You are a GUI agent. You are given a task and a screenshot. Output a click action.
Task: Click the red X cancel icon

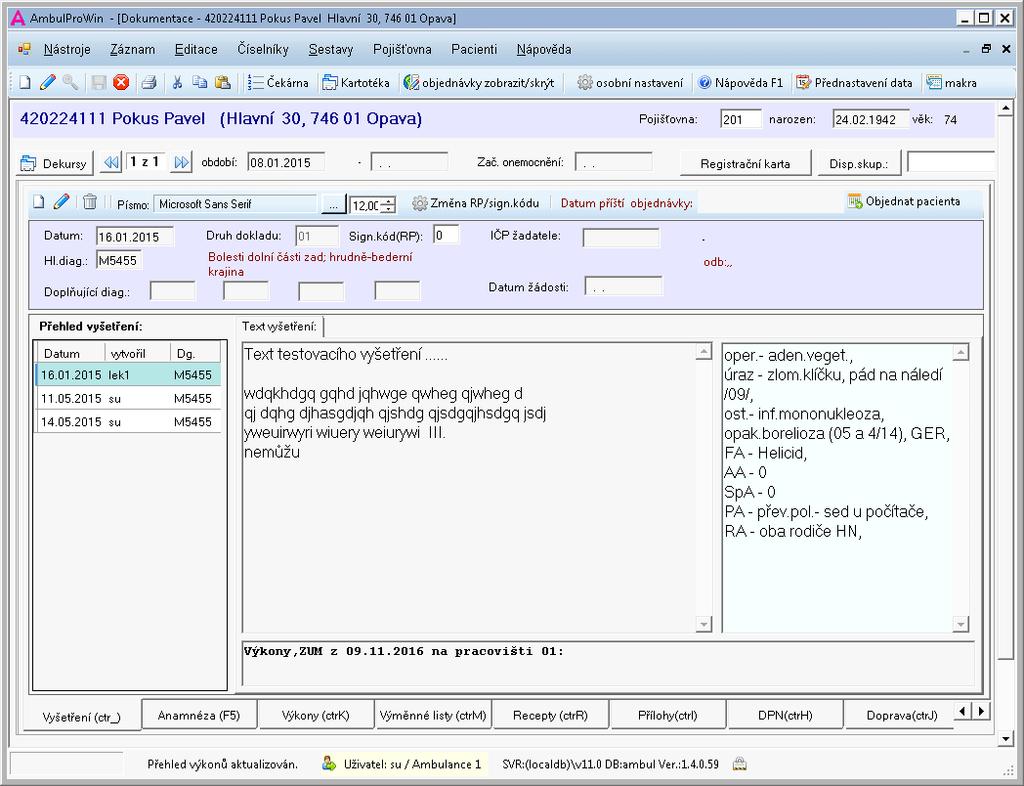(121, 82)
